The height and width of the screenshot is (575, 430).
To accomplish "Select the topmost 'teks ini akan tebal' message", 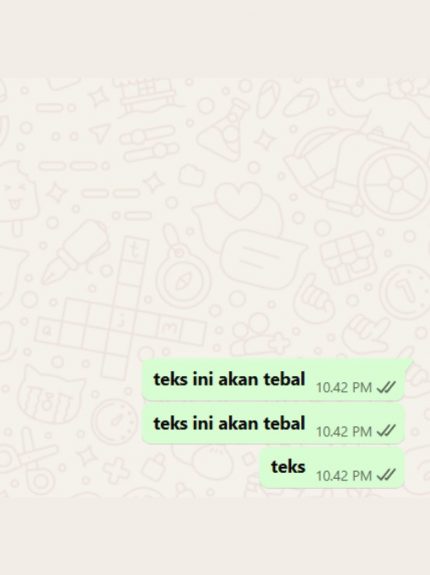I will (273, 380).
